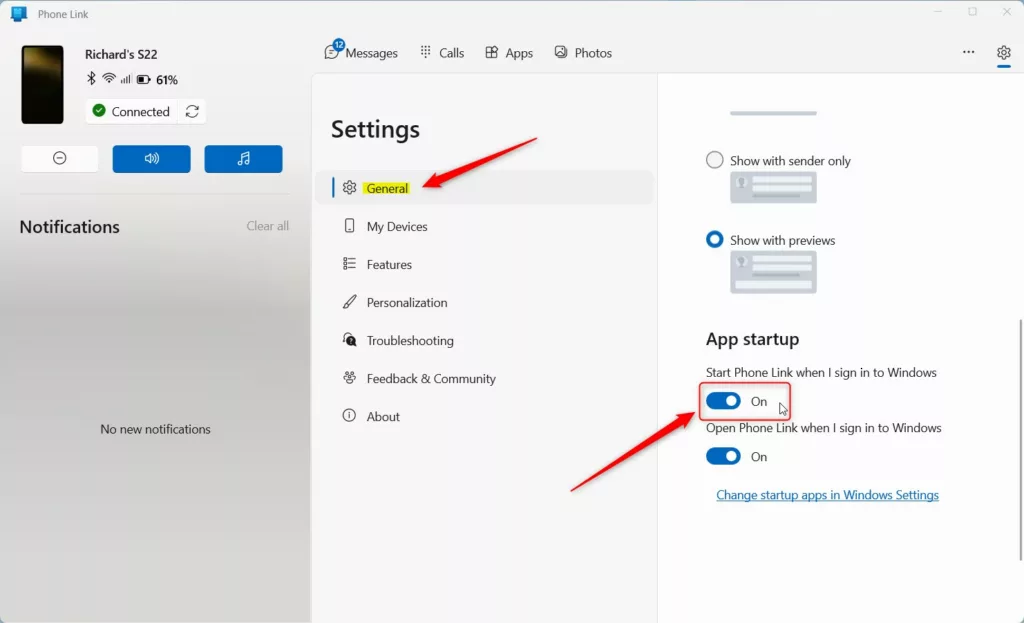Click the phone Wi-Fi status icon
1024x623 pixels.
[x=108, y=78]
